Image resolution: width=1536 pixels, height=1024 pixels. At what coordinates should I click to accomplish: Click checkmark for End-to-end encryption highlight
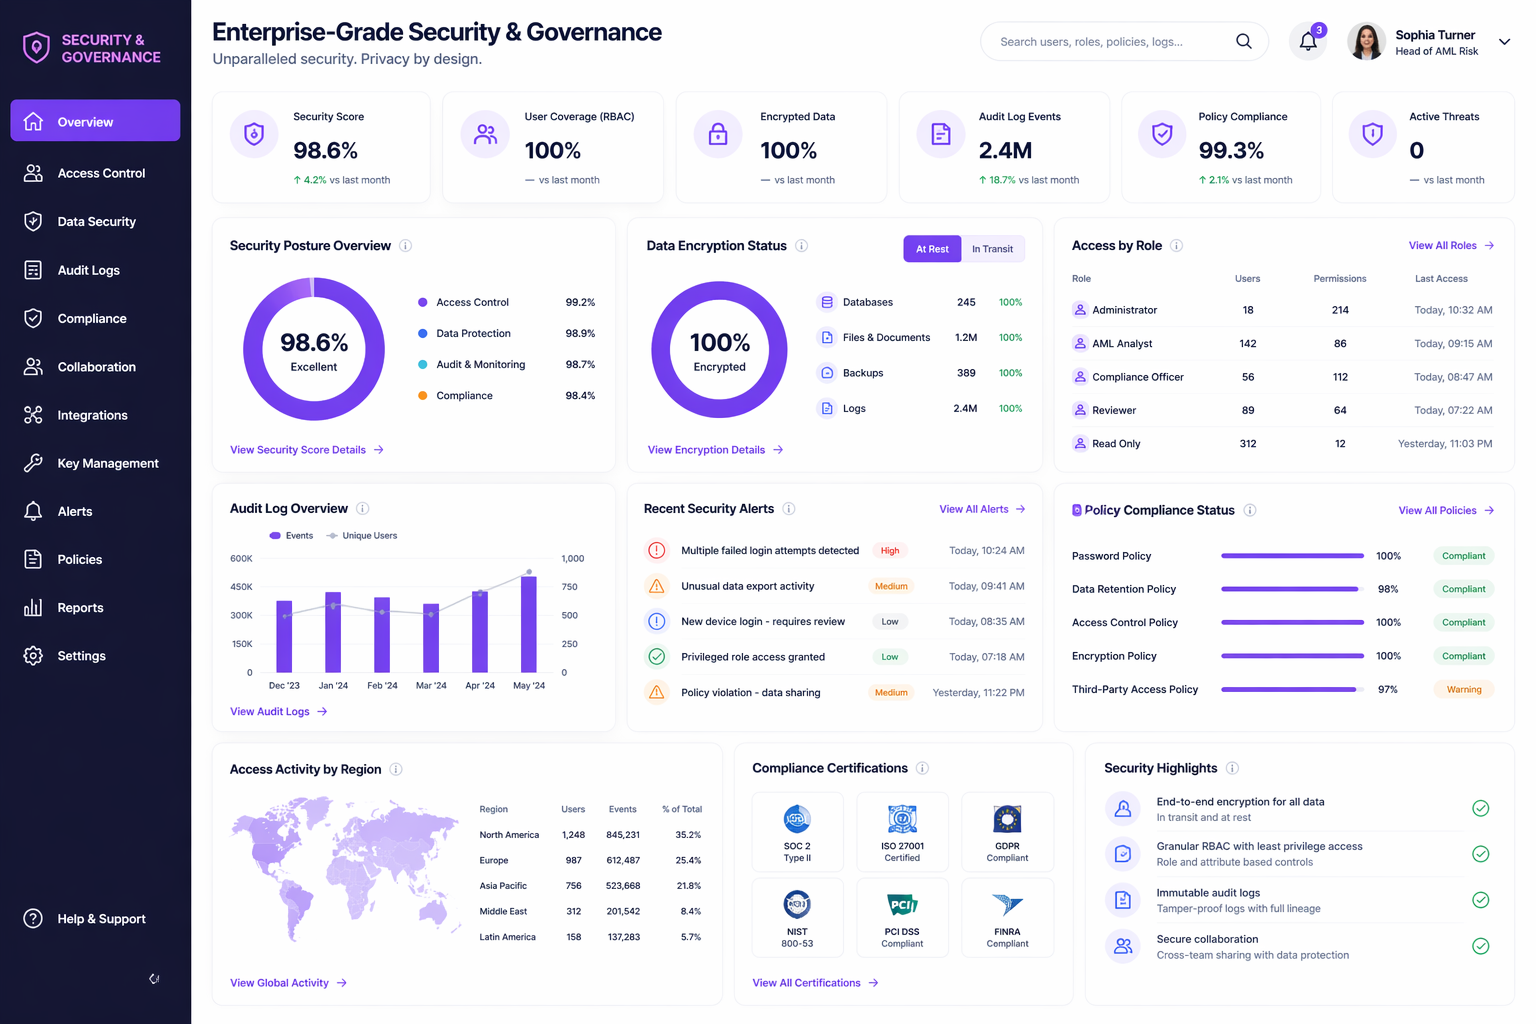[1481, 808]
